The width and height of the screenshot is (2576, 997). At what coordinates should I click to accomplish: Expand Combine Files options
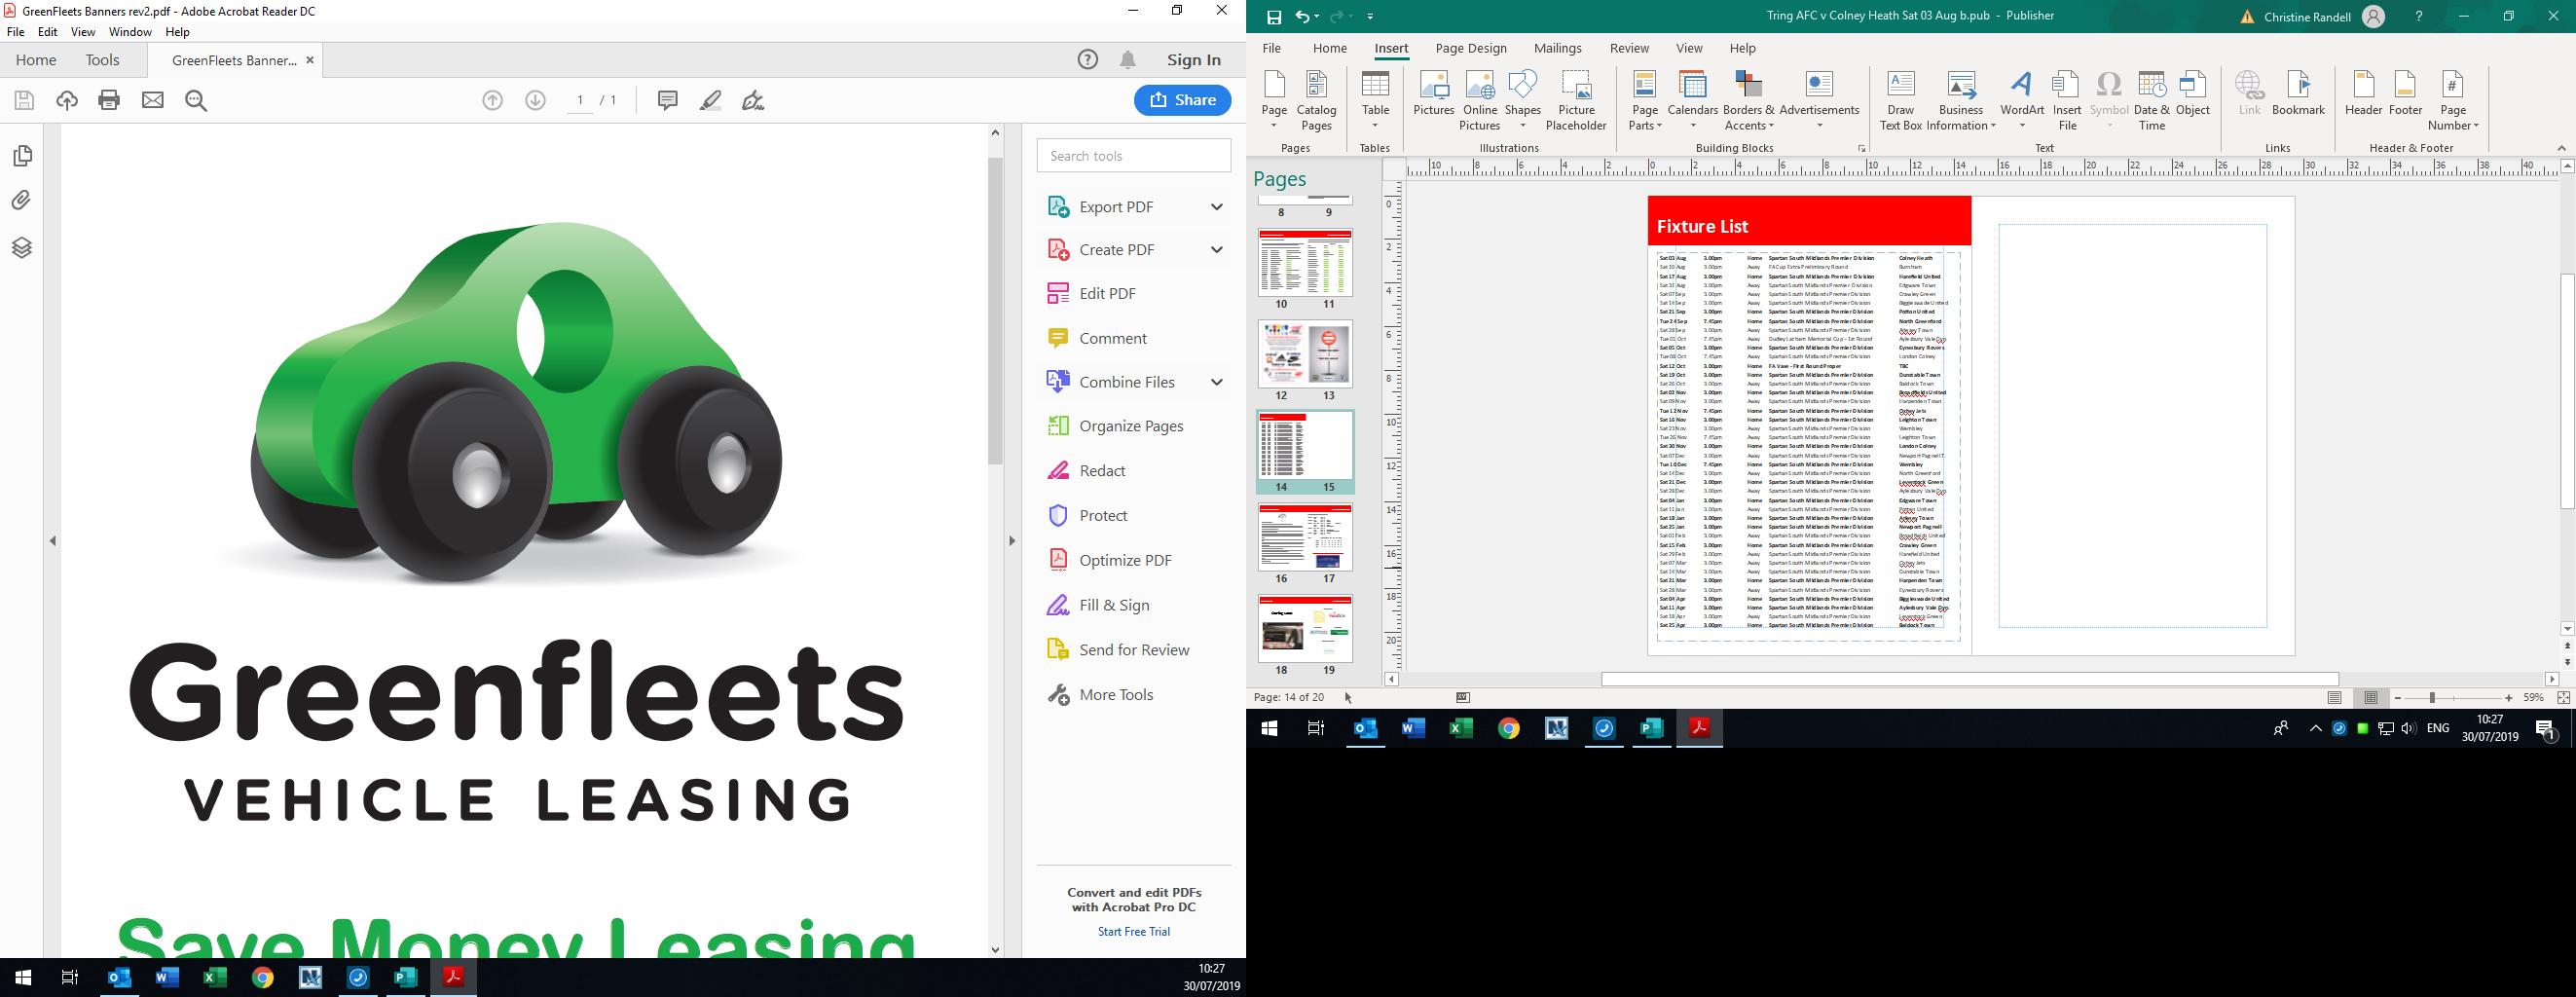(1217, 382)
